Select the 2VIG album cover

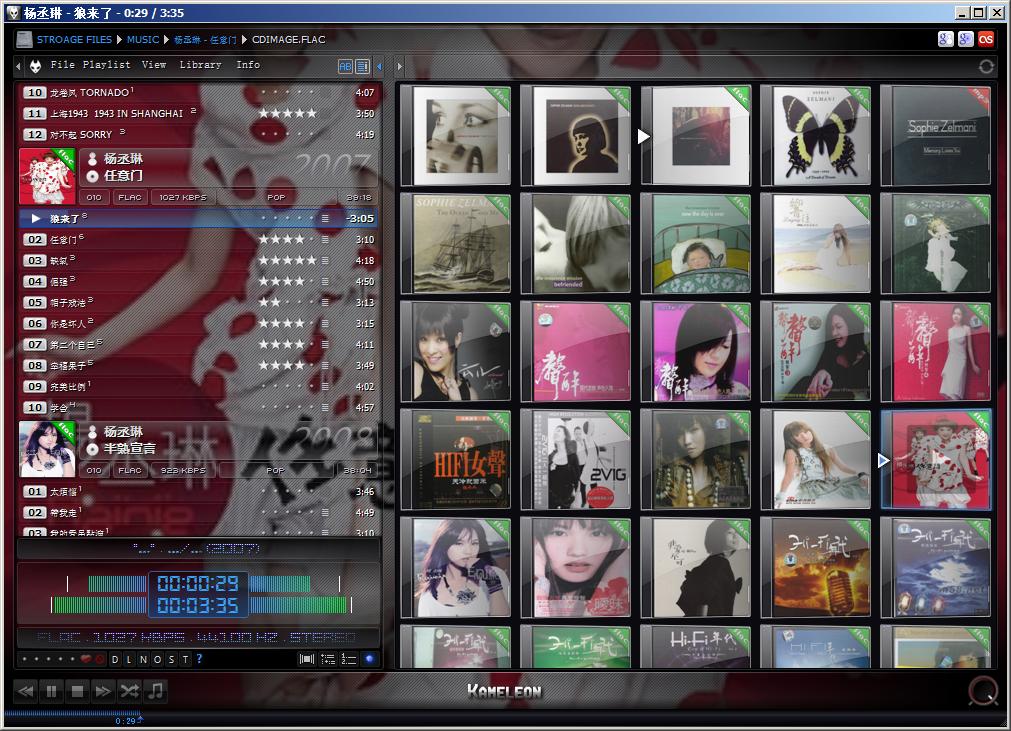(576, 460)
